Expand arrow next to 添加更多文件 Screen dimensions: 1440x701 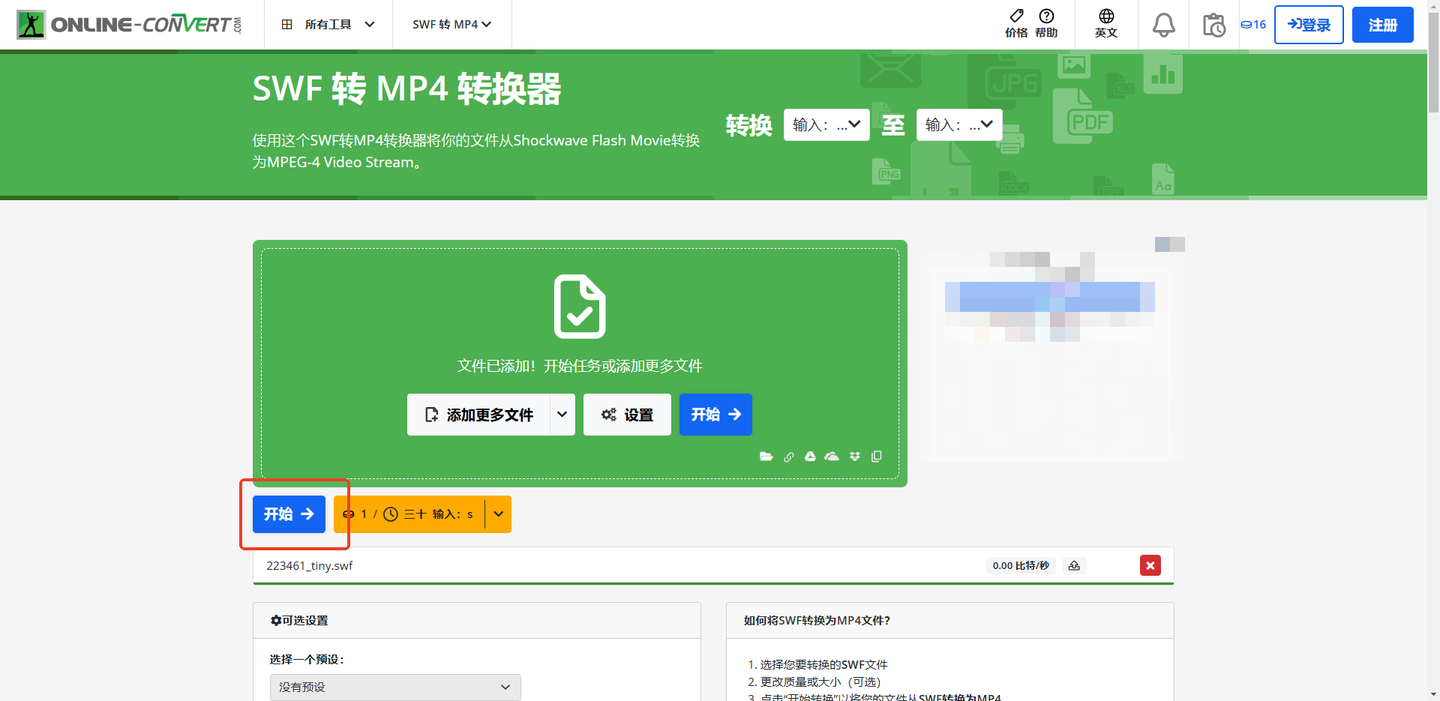coord(563,414)
